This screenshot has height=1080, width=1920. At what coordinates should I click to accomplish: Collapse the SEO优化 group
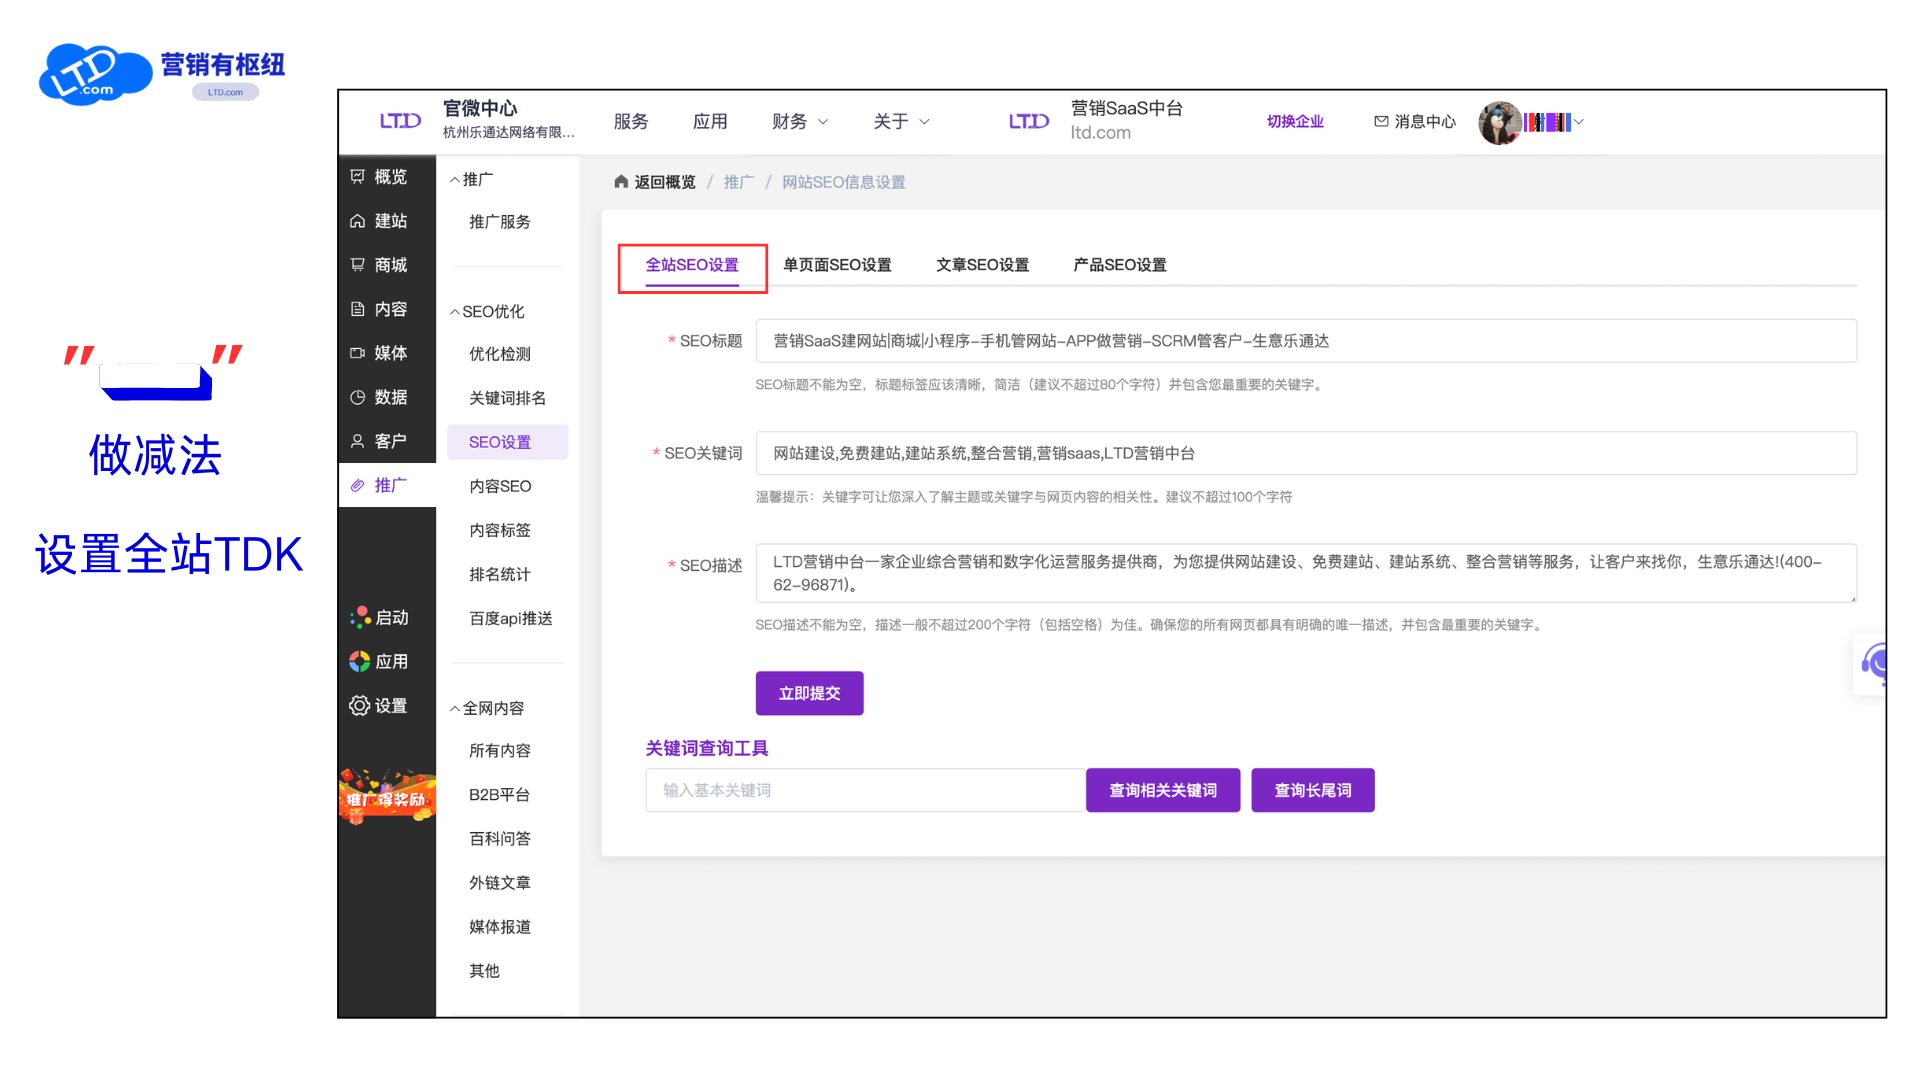(x=487, y=311)
